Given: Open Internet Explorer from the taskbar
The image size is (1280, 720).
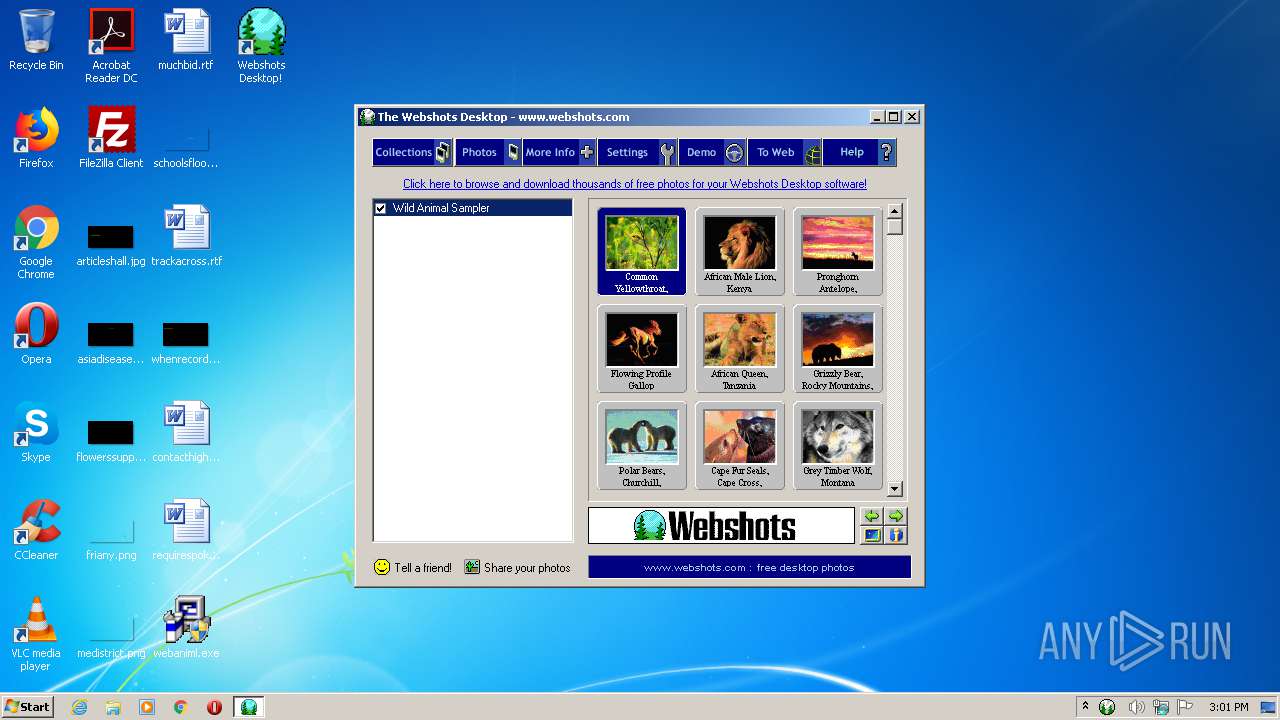Looking at the screenshot, I should (79, 707).
